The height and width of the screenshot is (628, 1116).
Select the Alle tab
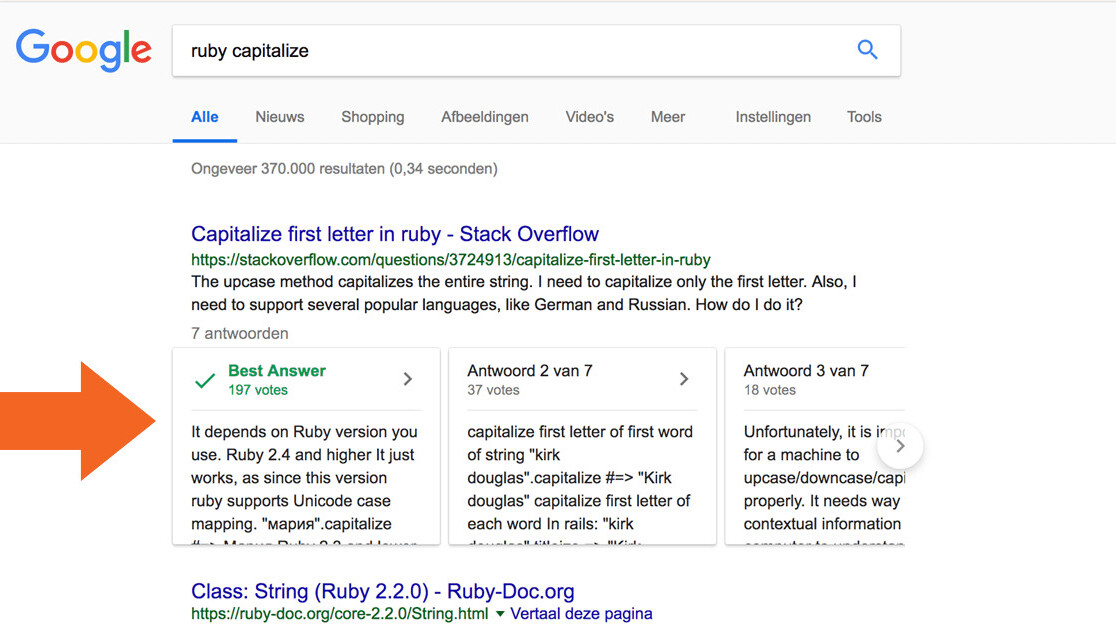click(x=205, y=117)
